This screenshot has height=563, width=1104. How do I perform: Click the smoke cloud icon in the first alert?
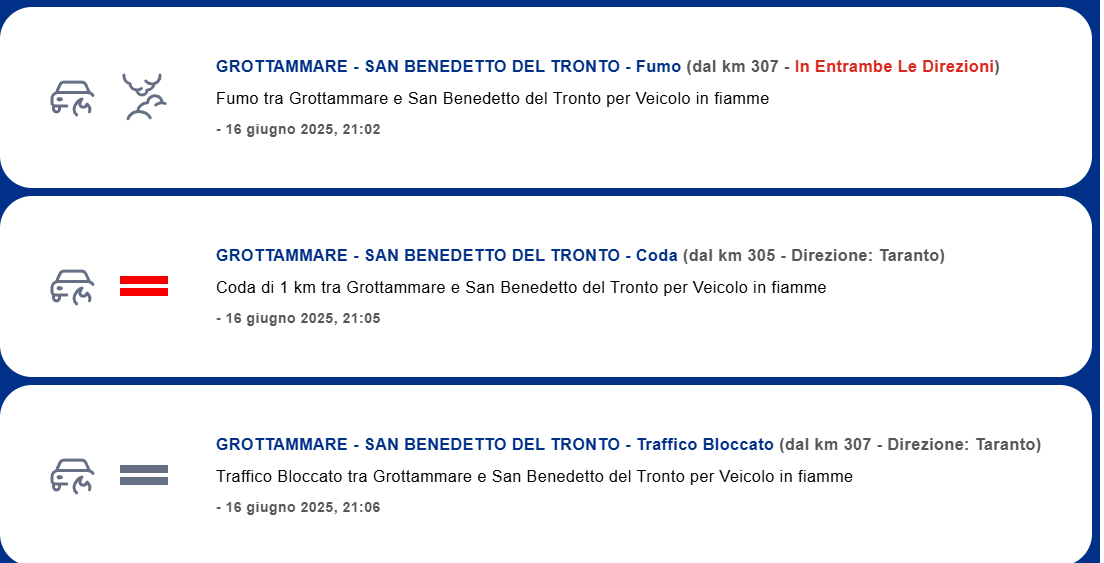click(144, 96)
